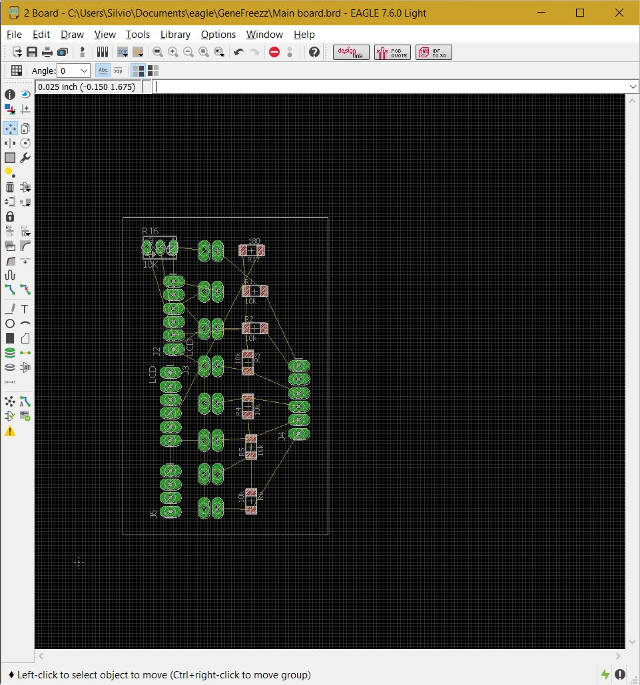Screen dimensions: 640x685
Task: Select the Line draw tool
Action: tap(10, 309)
